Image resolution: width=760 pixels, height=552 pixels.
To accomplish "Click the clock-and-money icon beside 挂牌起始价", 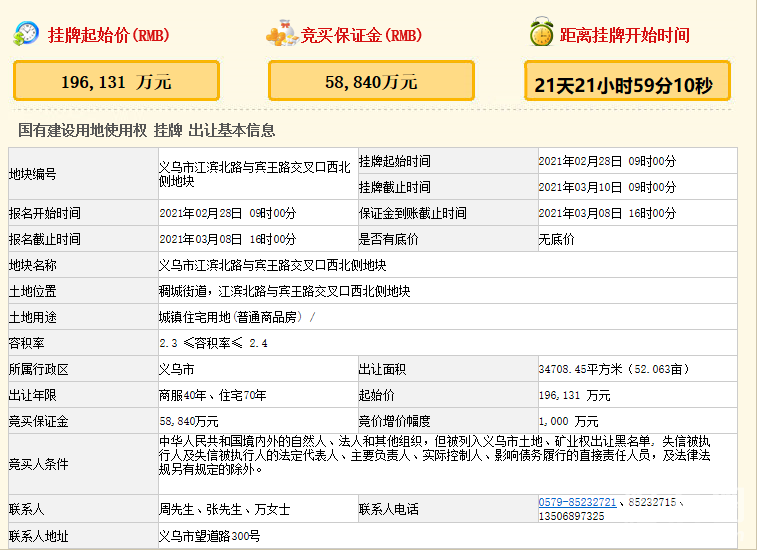I will [x=27, y=34].
